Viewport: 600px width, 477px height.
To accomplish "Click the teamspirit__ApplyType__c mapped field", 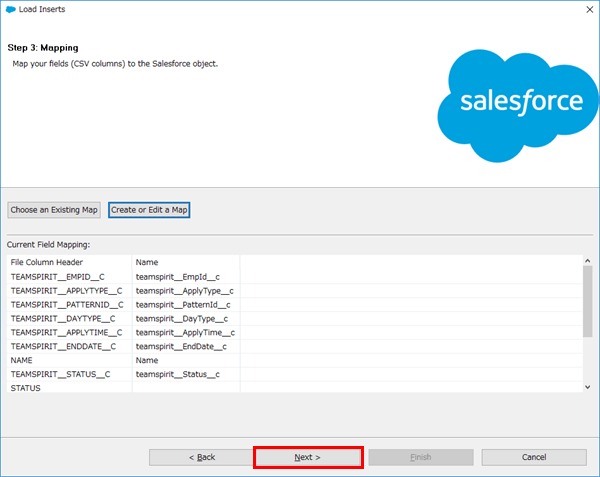I will tap(184, 291).
